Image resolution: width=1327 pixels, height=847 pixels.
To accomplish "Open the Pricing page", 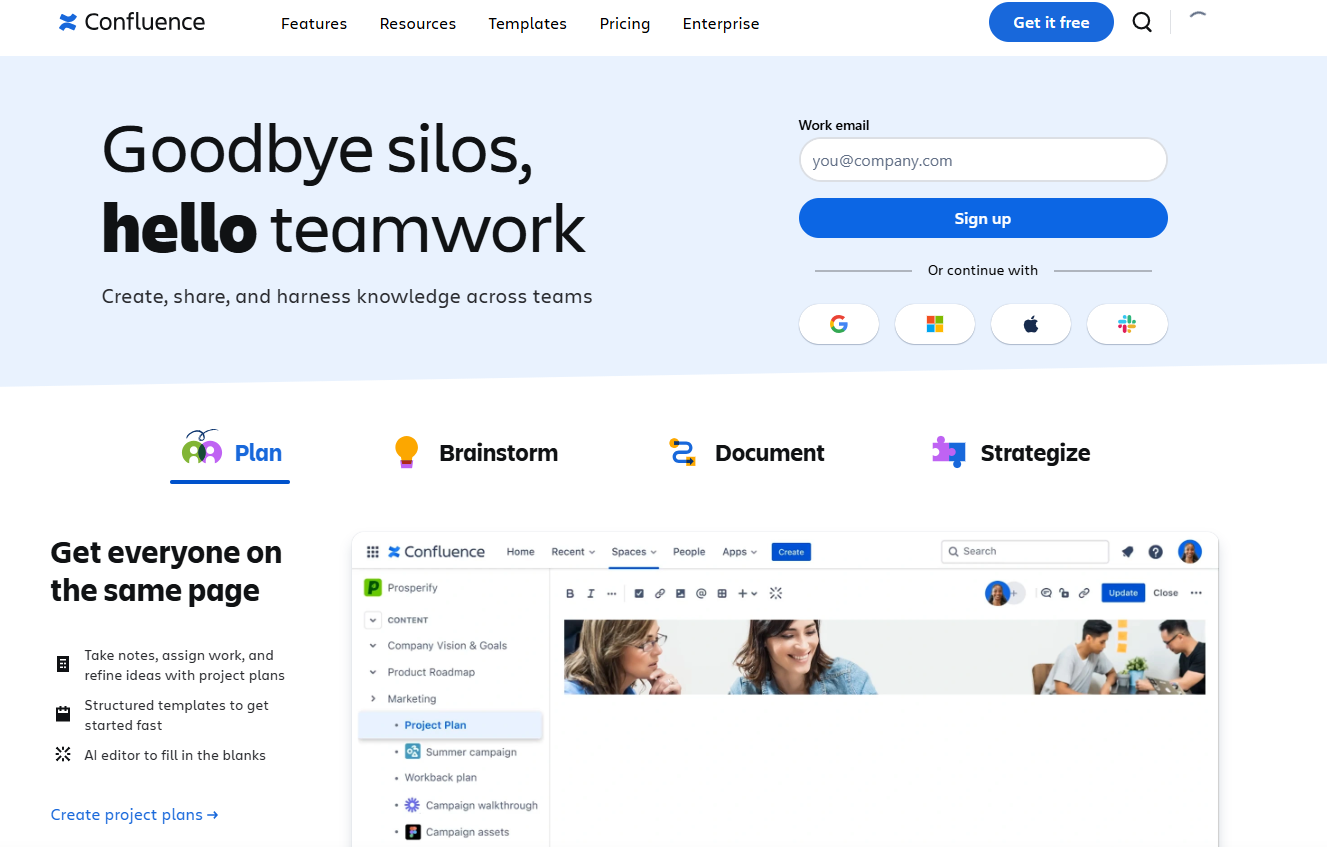I will tap(625, 23).
